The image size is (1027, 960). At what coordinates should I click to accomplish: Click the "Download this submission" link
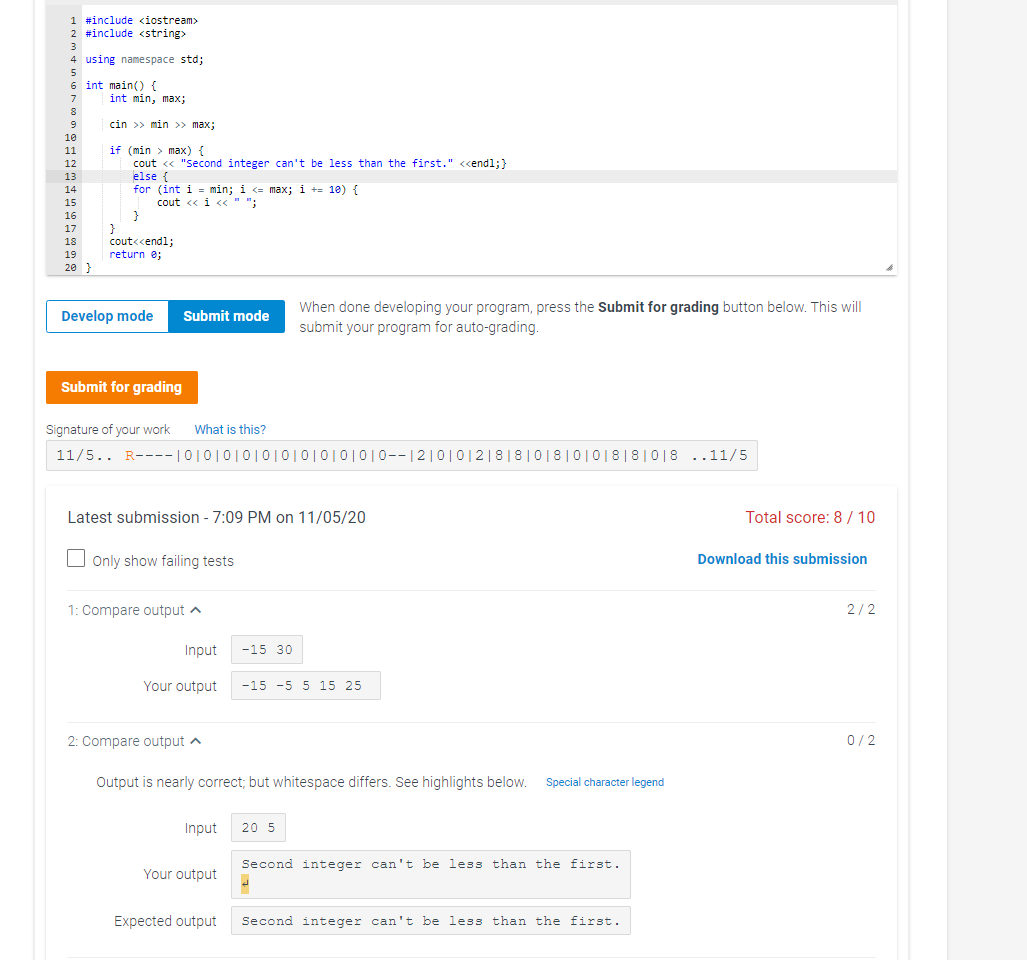point(782,559)
